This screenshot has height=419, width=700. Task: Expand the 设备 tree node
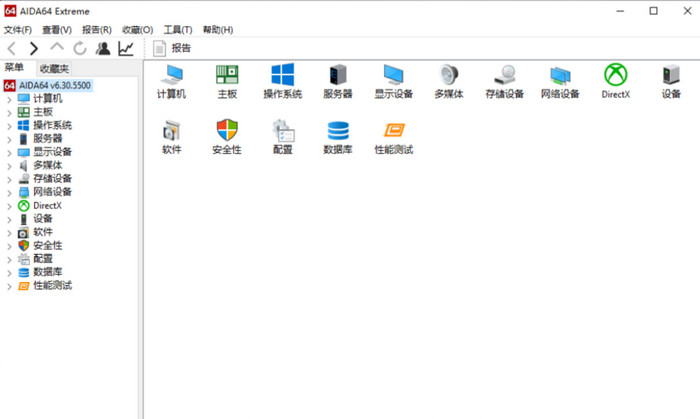coord(9,220)
